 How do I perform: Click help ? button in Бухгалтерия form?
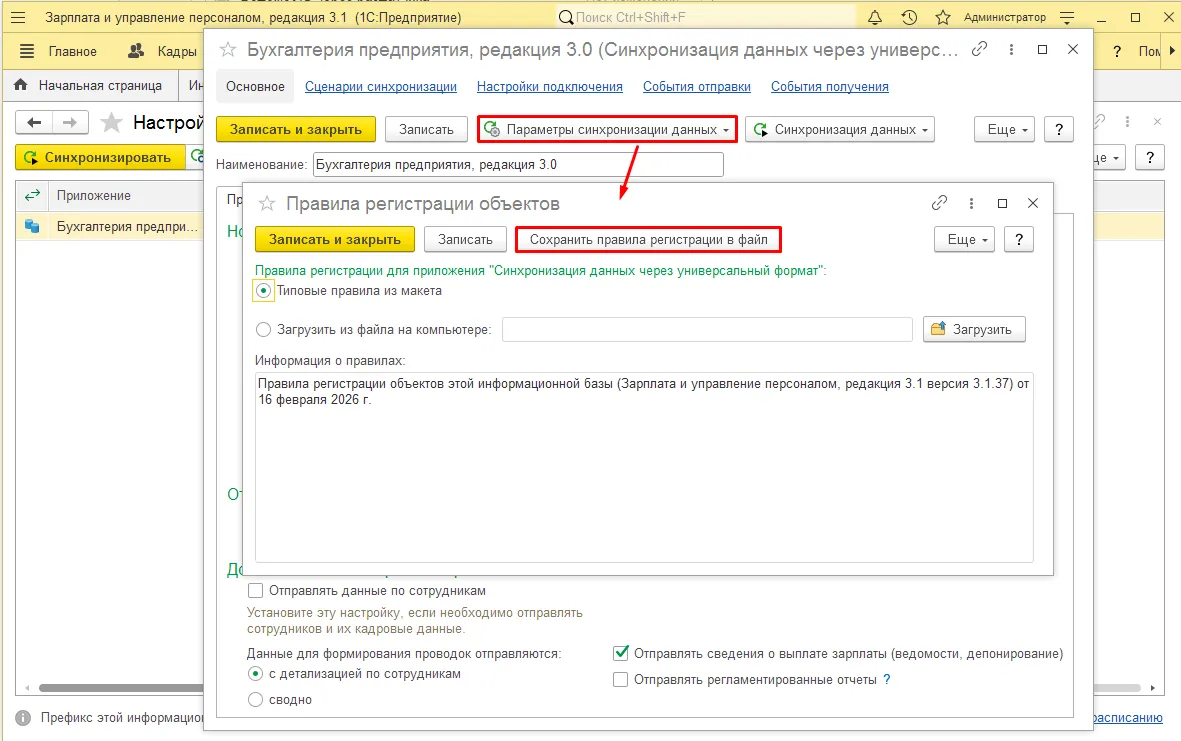click(x=1059, y=130)
